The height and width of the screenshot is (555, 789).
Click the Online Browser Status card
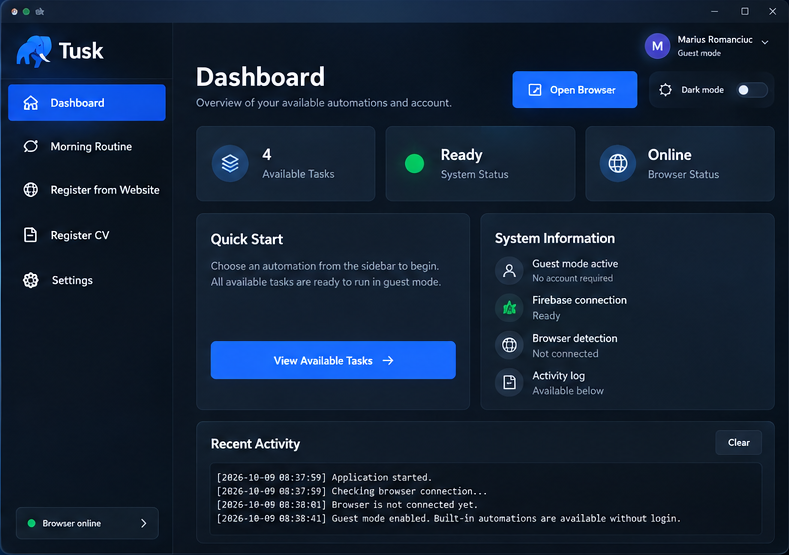coord(680,164)
